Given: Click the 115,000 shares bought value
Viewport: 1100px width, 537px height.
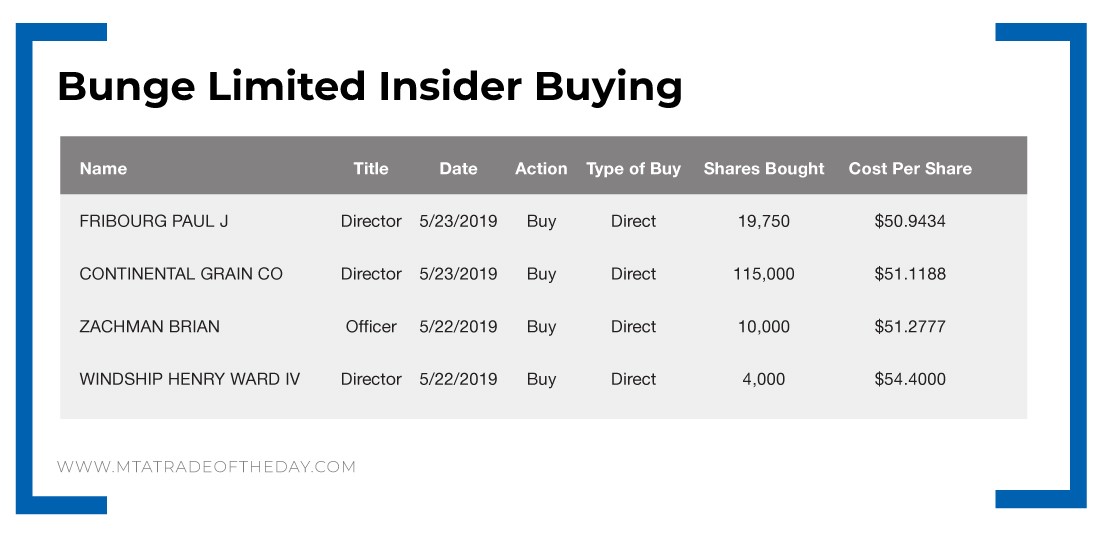Looking at the screenshot, I should [x=764, y=274].
